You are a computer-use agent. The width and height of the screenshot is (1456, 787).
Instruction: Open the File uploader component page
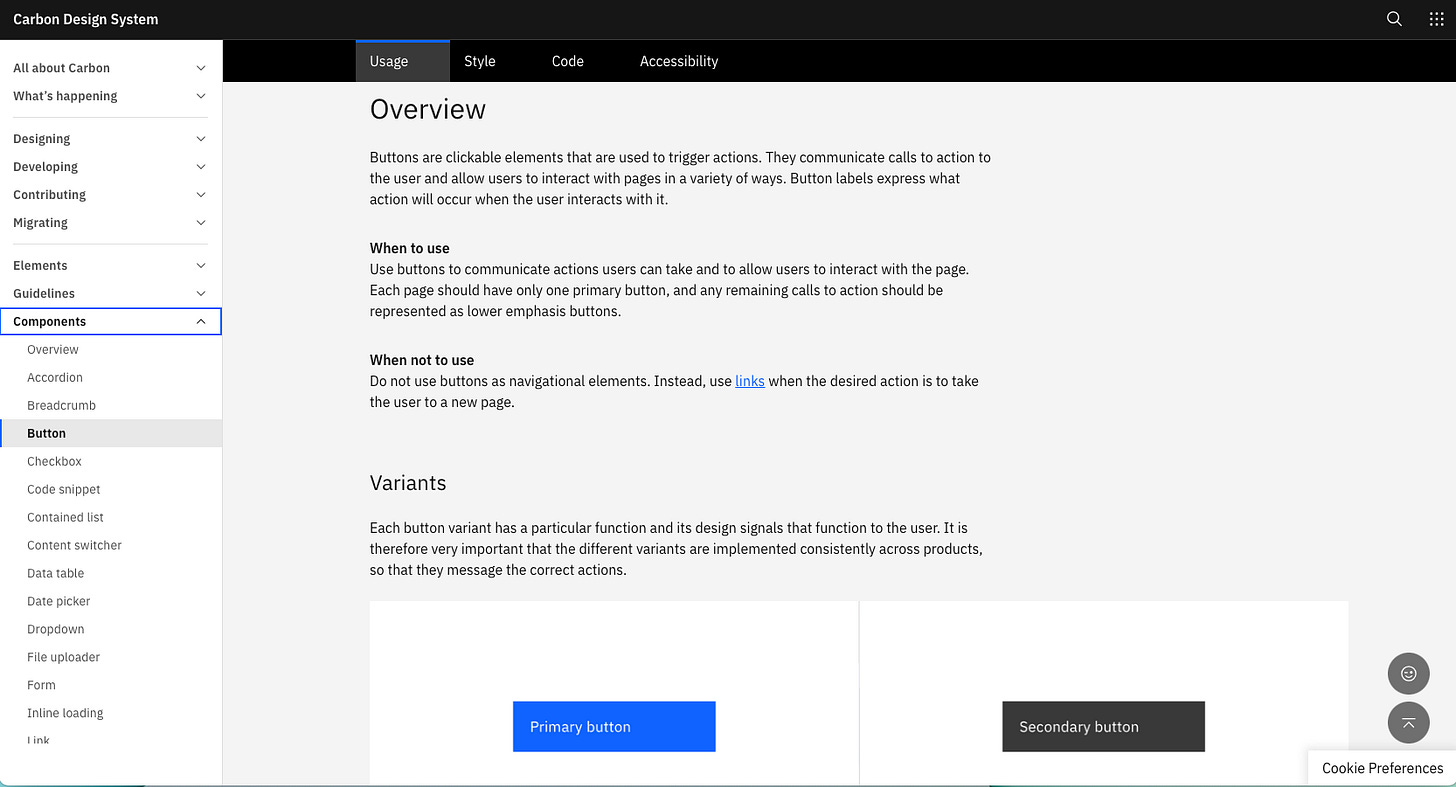pos(111,658)
